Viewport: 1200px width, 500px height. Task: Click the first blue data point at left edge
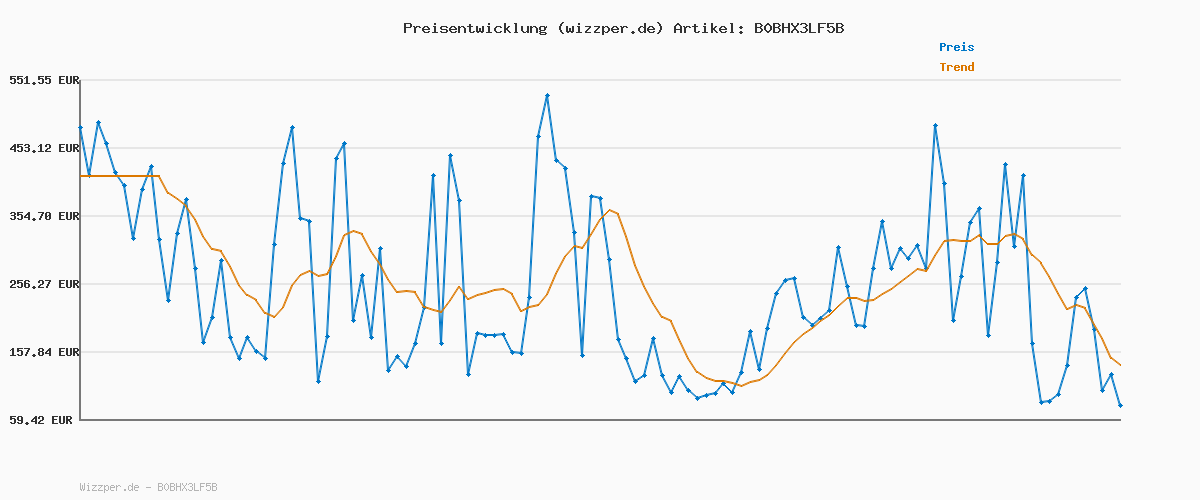81,128
